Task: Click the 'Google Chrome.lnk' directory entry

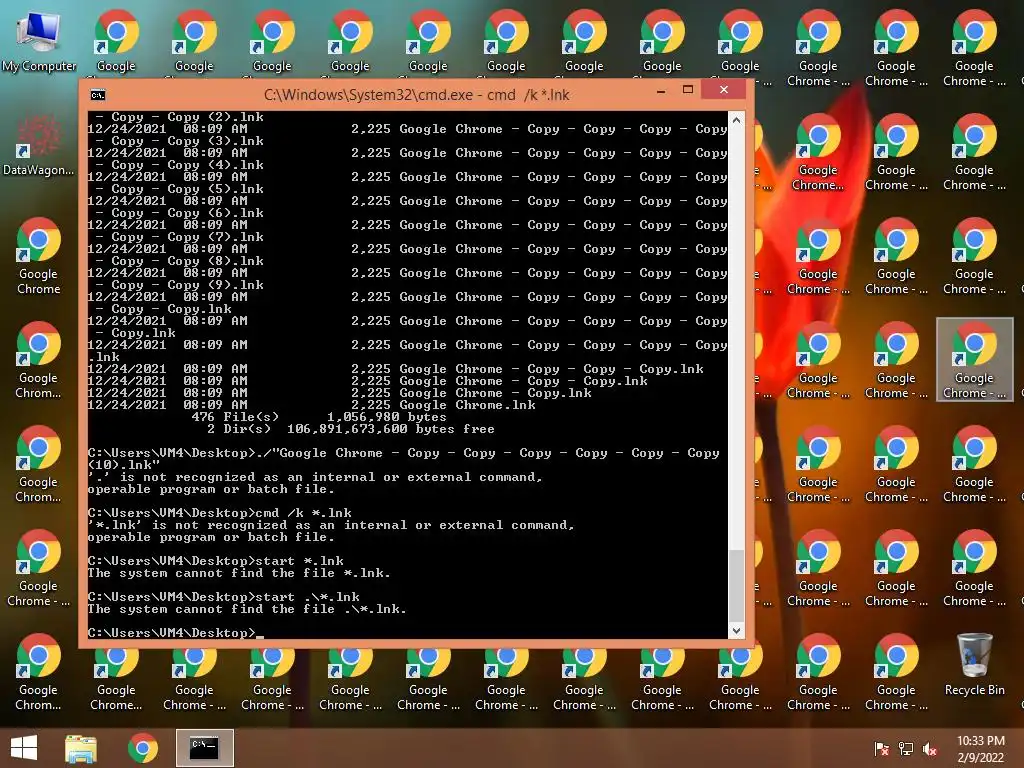Action: (x=312, y=405)
